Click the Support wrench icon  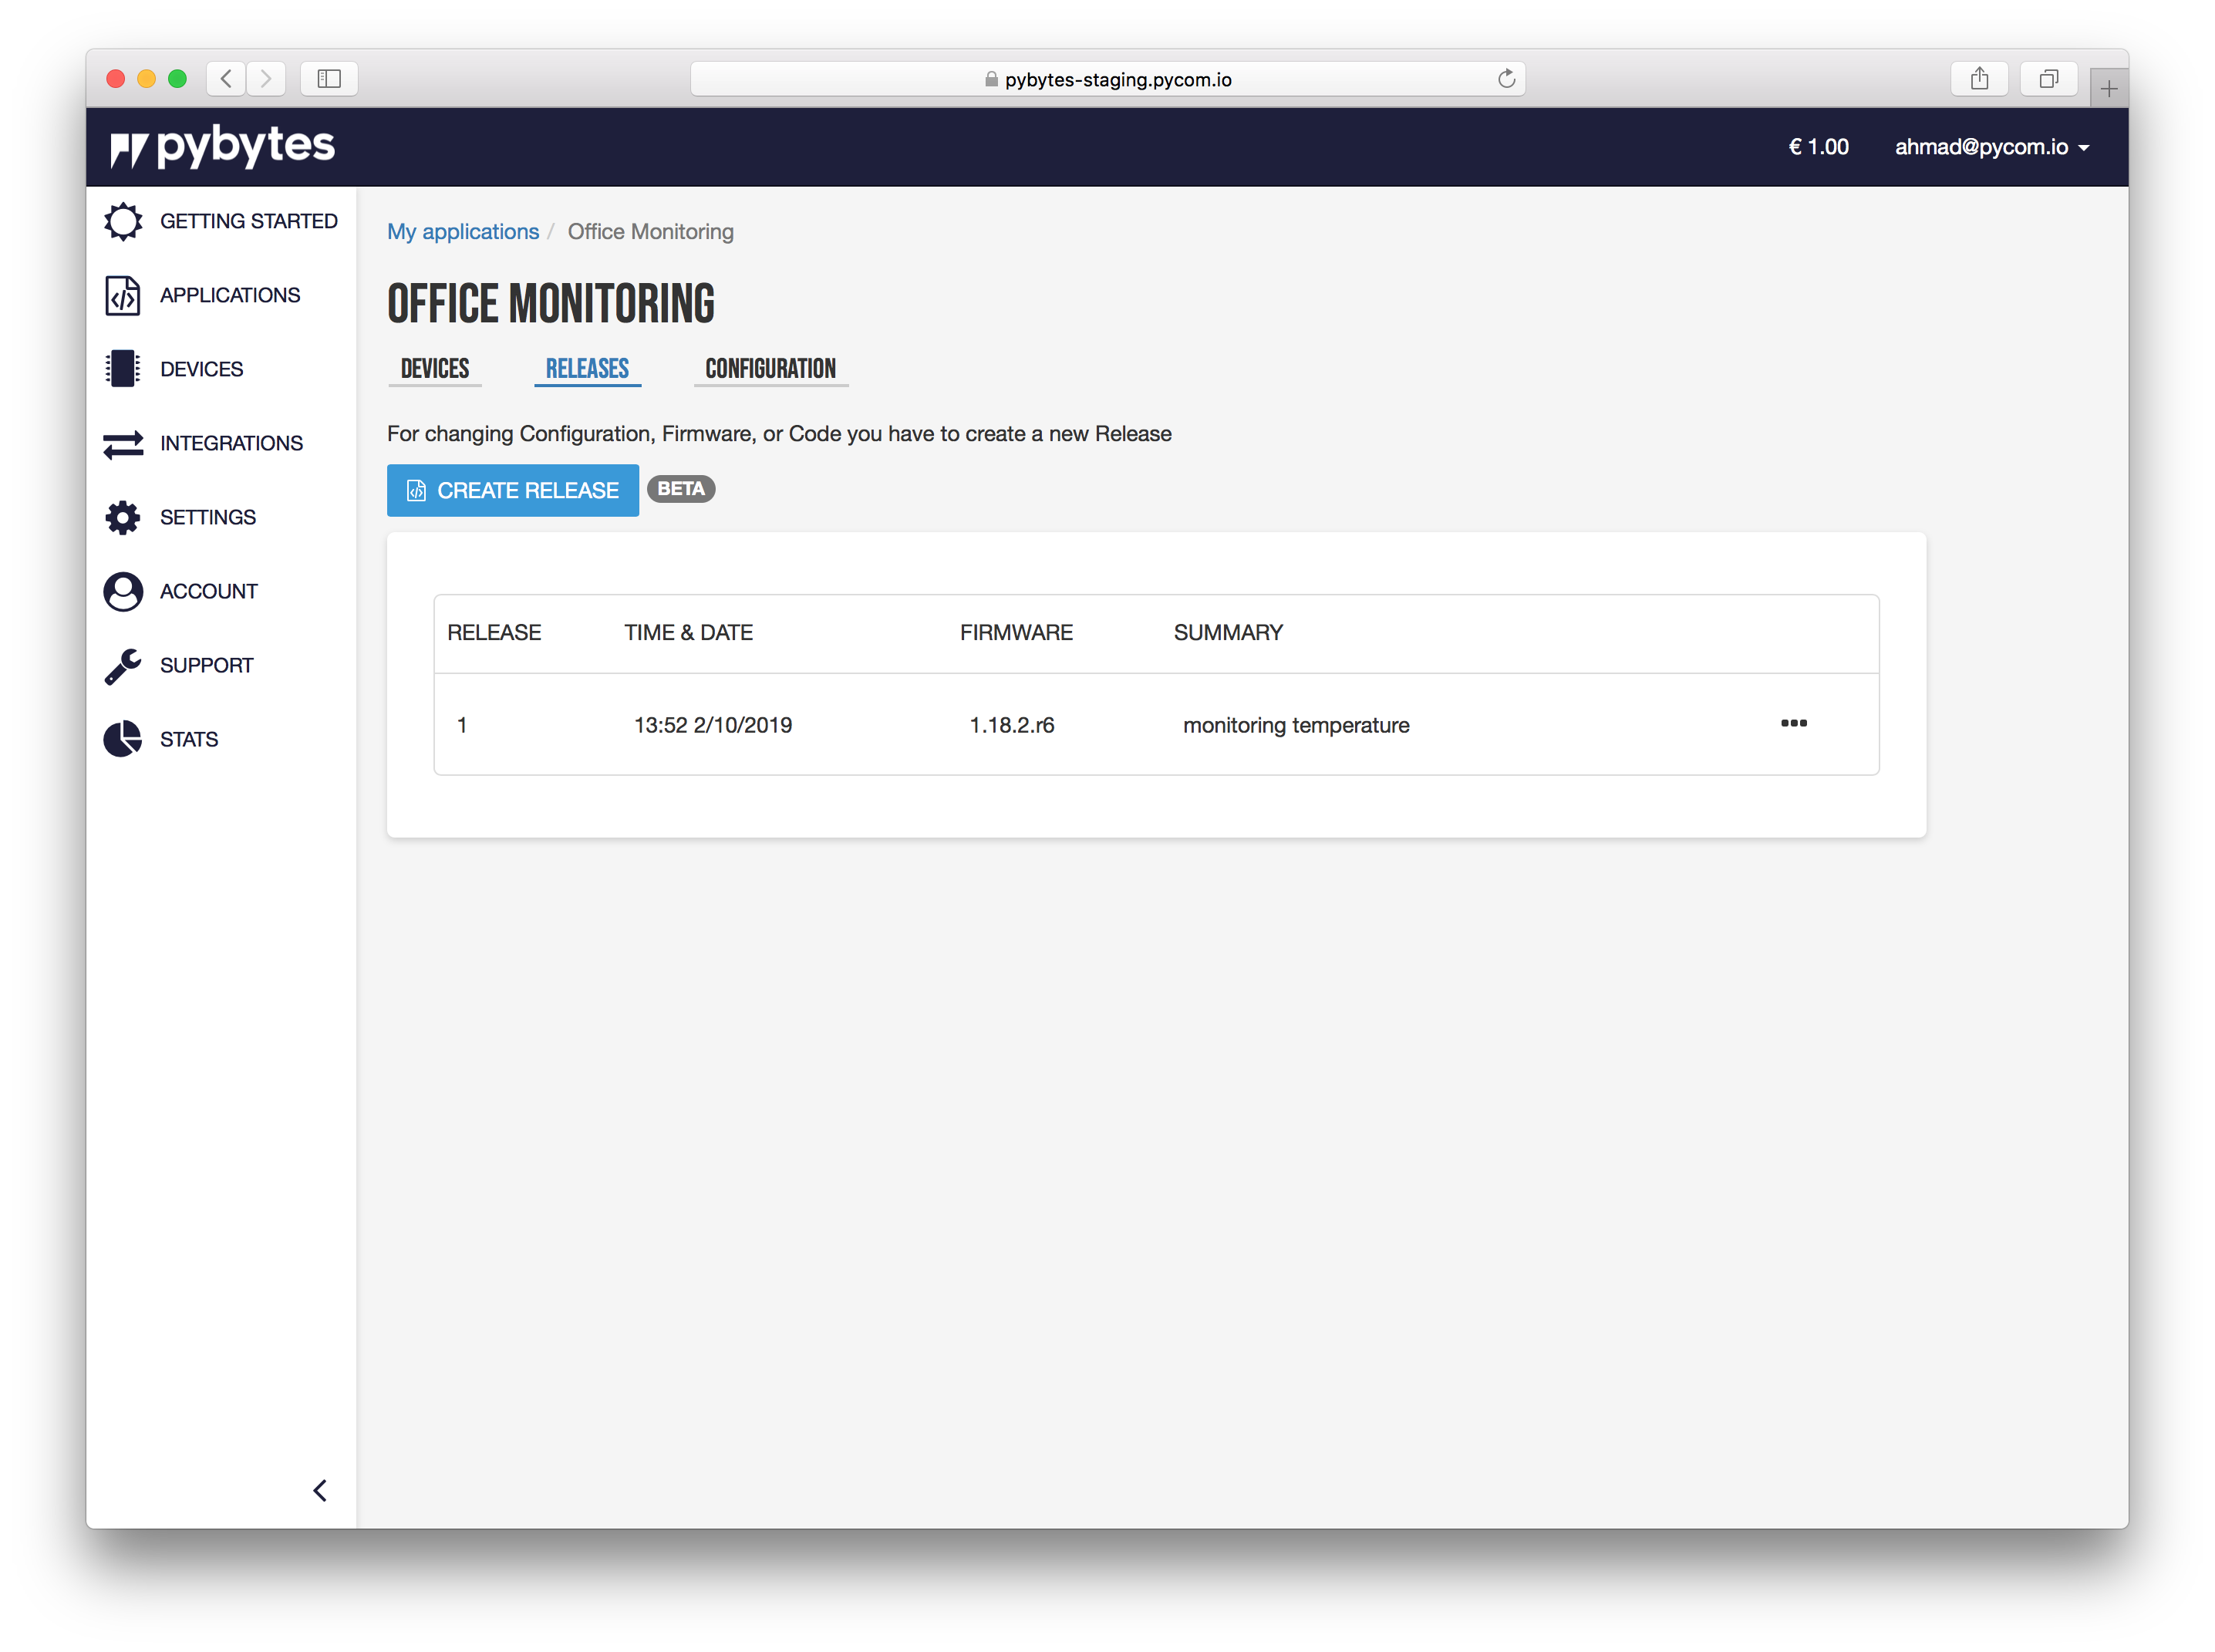[x=123, y=666]
